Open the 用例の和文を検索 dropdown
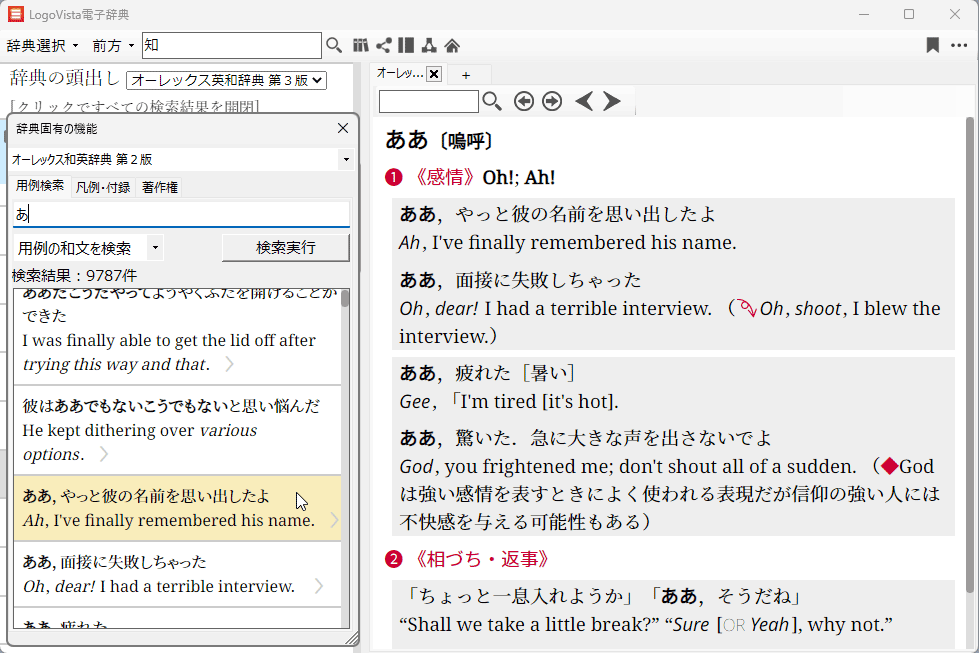The image size is (979, 653). pos(88,248)
